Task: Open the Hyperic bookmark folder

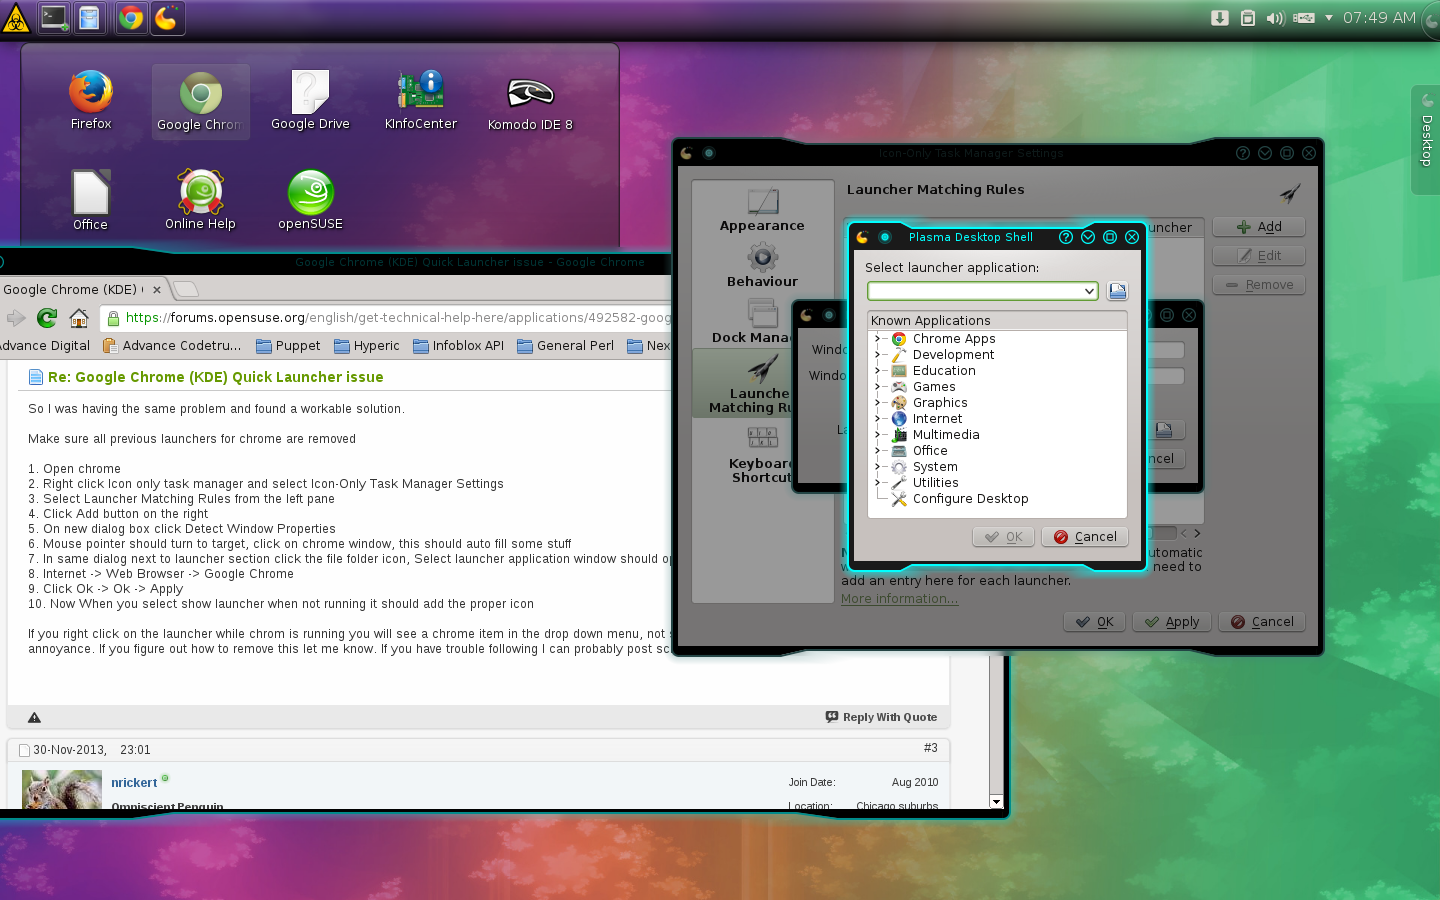Action: pyautogui.click(x=367, y=346)
